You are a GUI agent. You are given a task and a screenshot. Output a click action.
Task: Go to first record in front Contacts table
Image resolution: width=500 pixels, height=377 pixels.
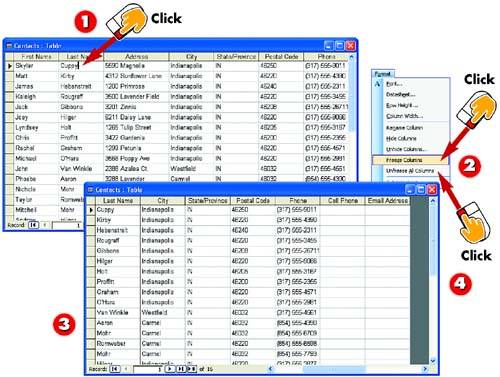115,369
